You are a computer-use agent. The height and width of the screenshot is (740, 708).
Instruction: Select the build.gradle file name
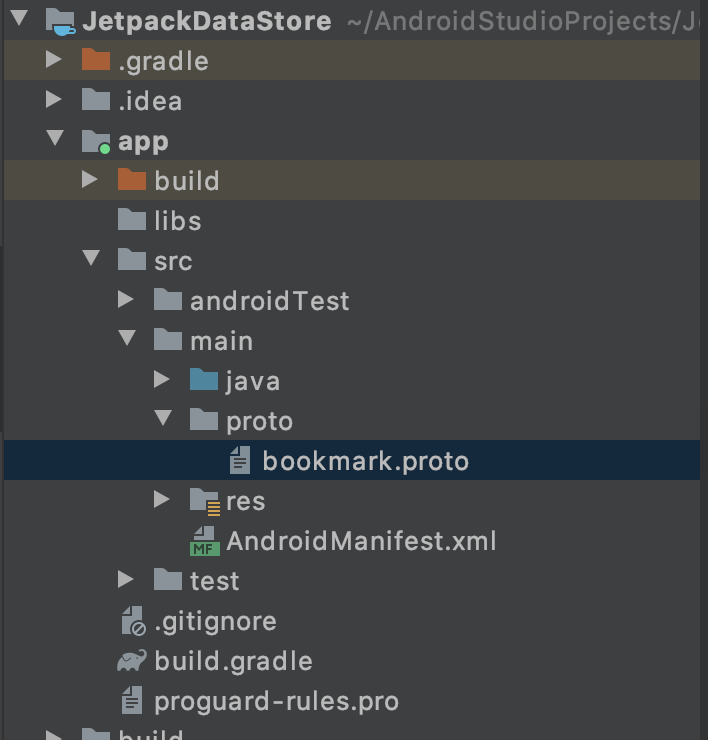point(233,661)
